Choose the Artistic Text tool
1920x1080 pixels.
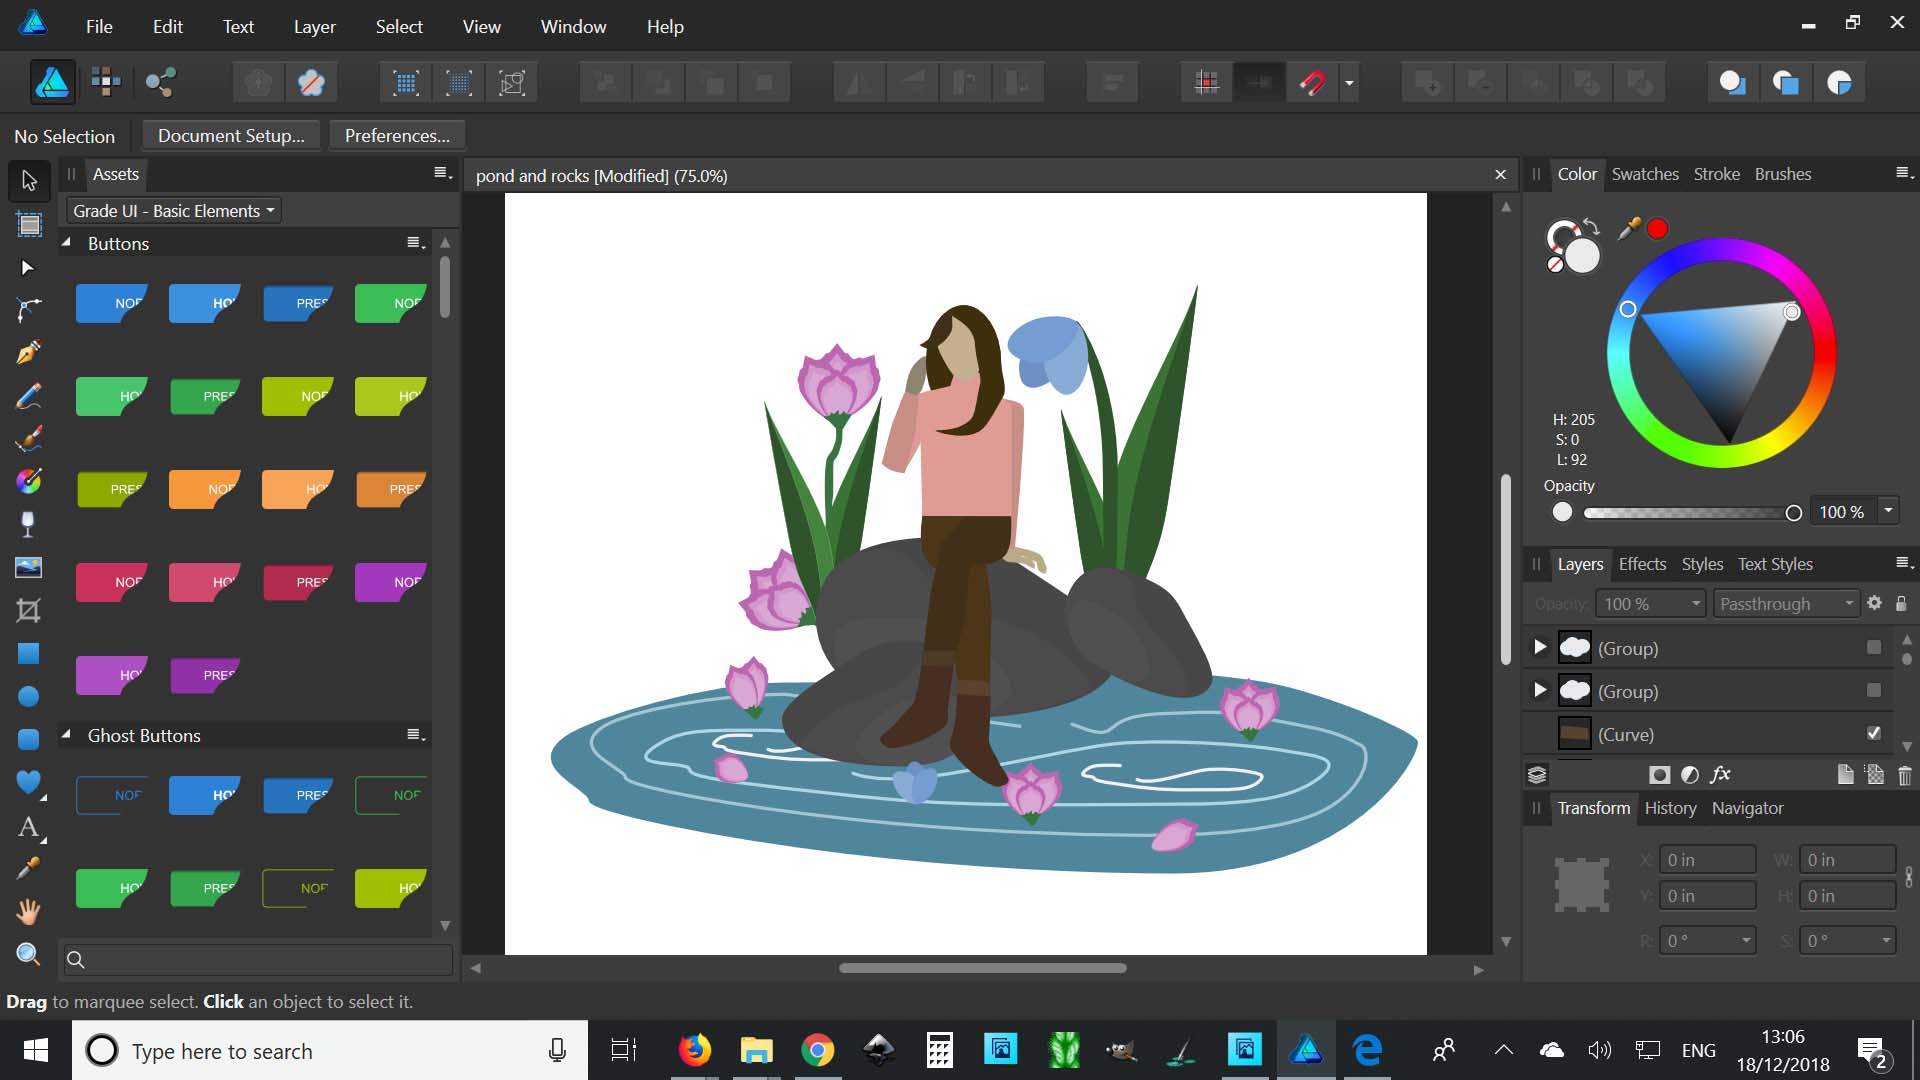pos(29,828)
